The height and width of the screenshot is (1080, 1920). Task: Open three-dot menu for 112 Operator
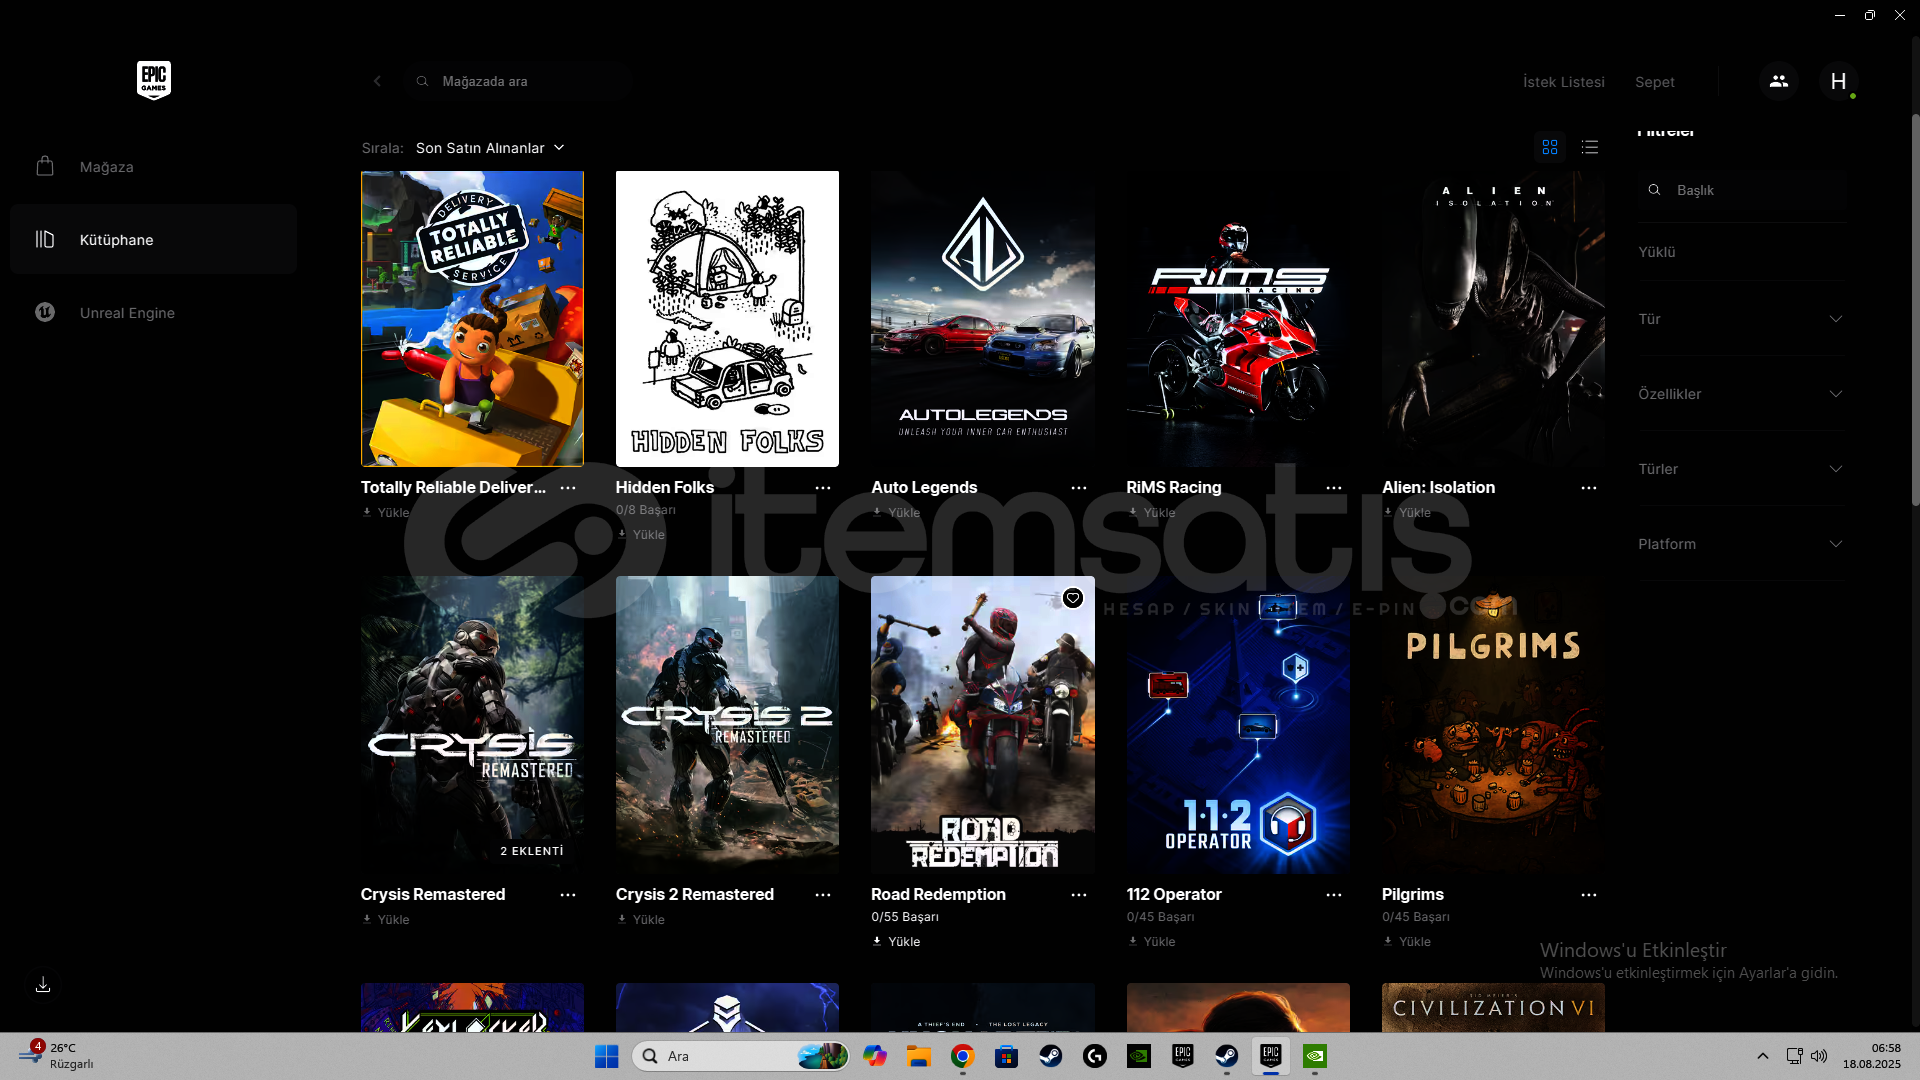click(x=1334, y=895)
